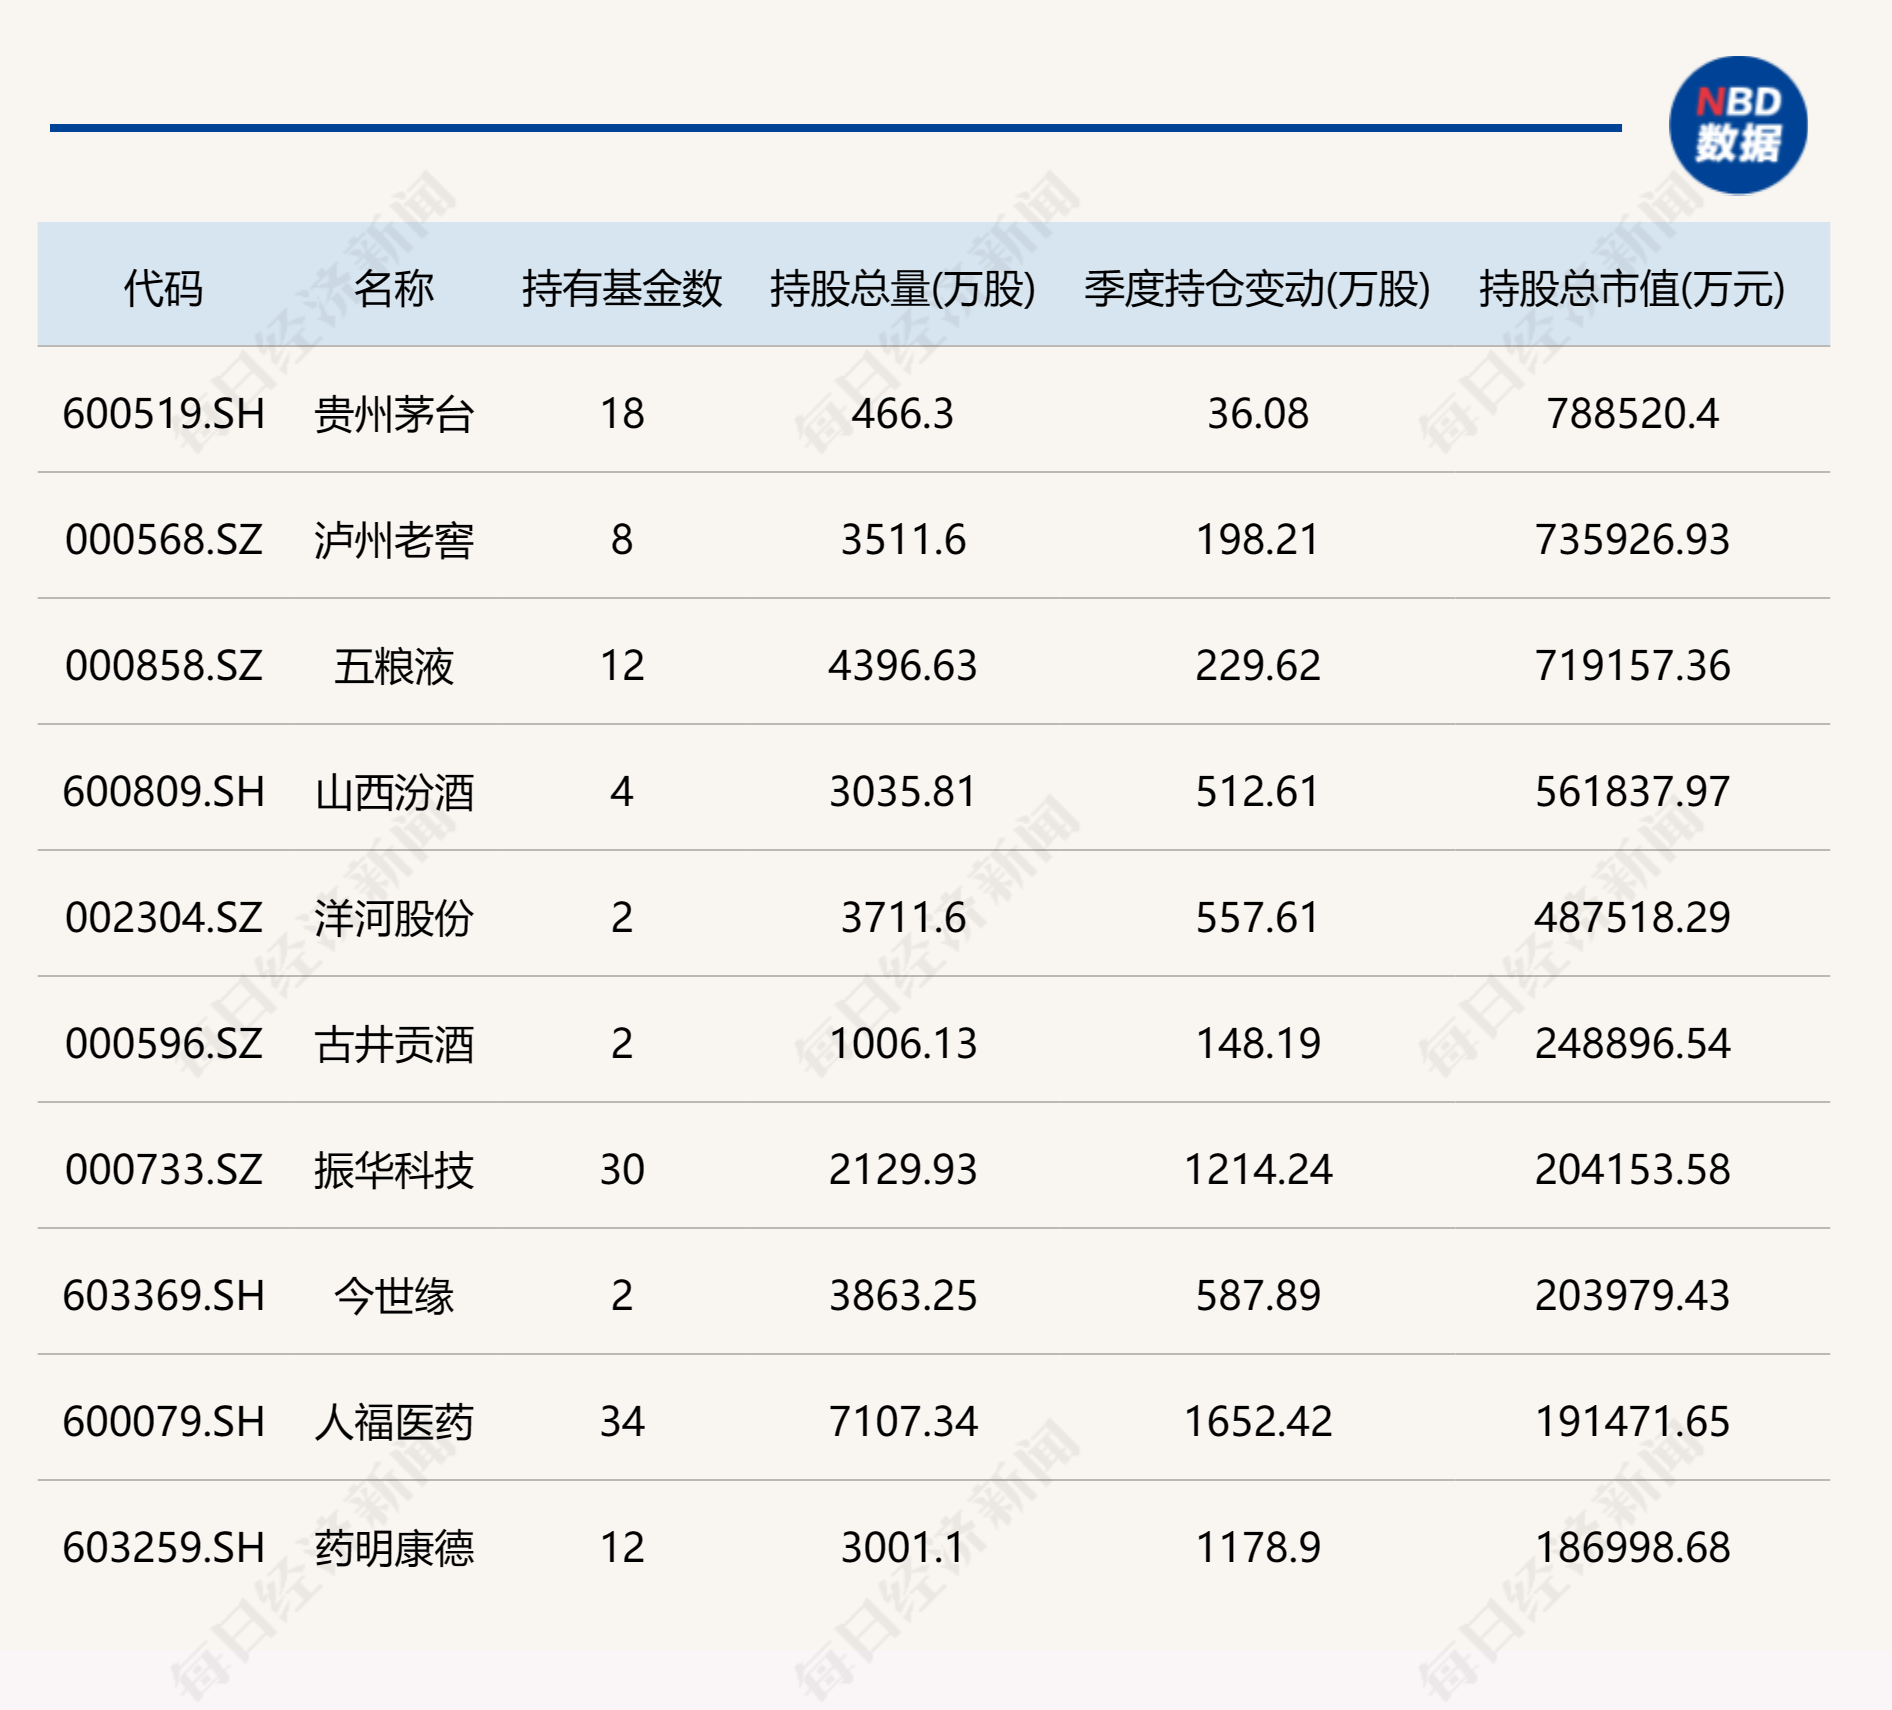
Task: Click the holding amount 4396.63
Action: pos(903,665)
